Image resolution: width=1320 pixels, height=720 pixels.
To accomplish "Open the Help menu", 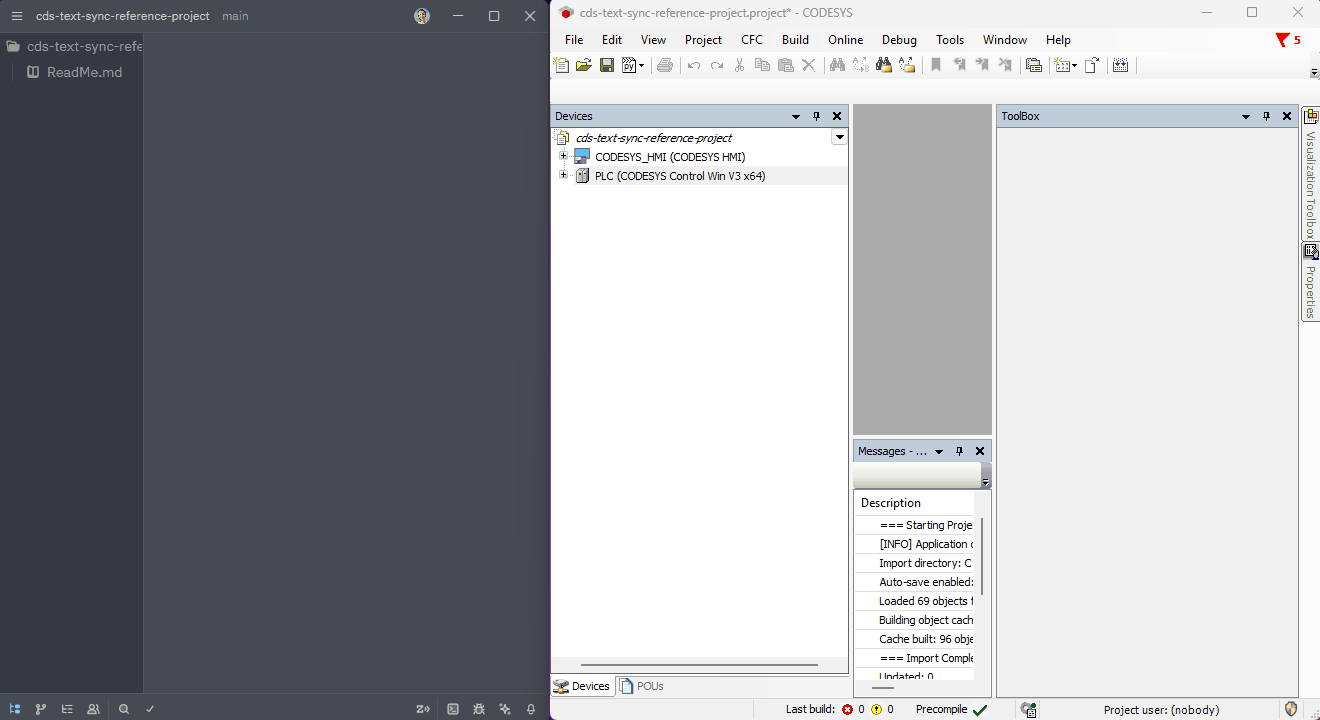I will click(x=1058, y=40).
